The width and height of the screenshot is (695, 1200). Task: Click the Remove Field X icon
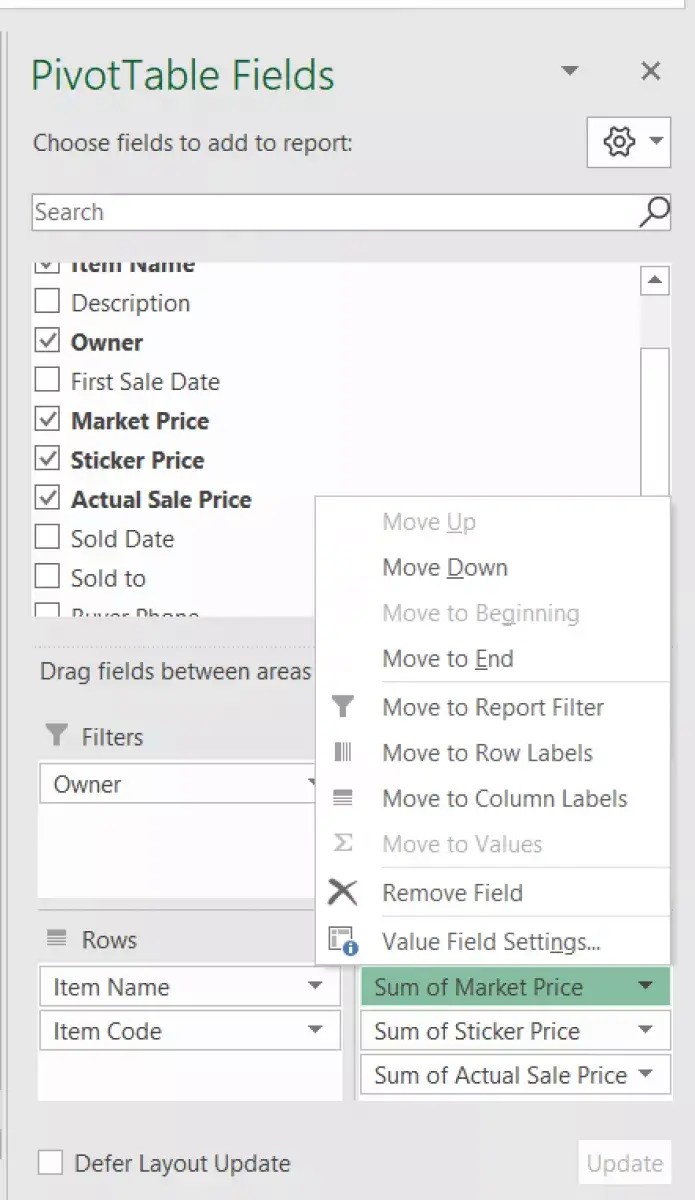click(x=344, y=891)
